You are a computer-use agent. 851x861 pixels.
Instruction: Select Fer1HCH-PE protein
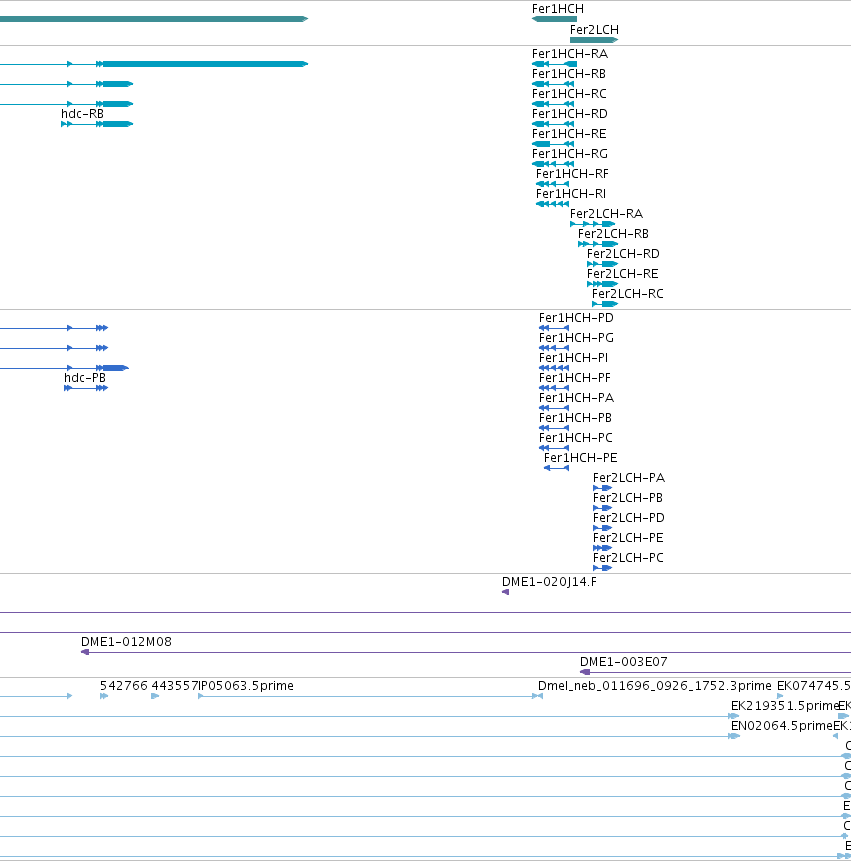pyautogui.click(x=556, y=468)
